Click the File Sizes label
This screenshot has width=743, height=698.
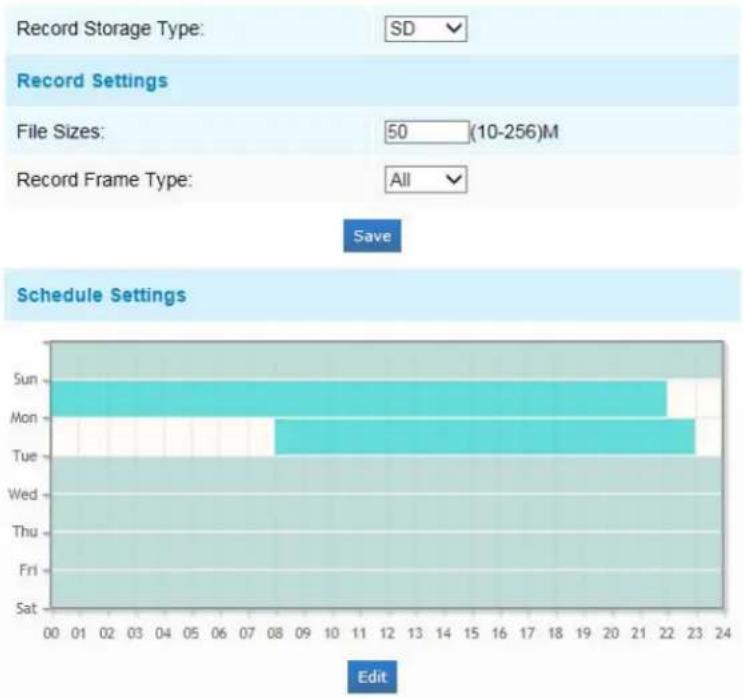pos(60,132)
